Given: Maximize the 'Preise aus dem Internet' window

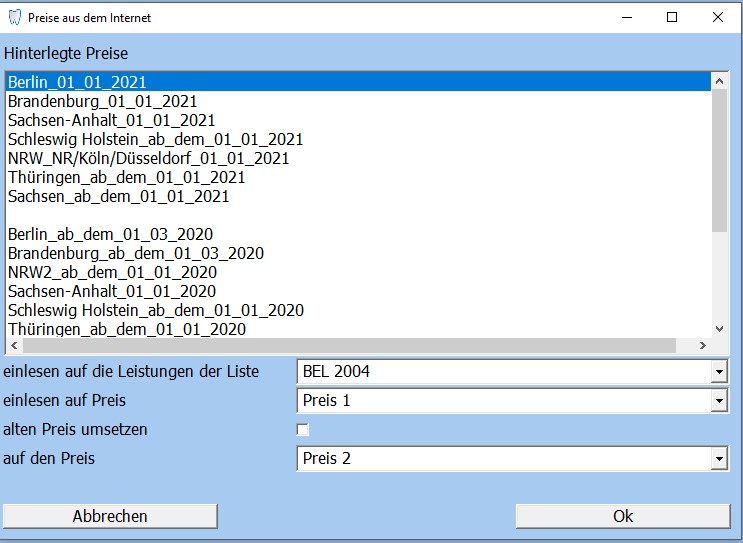Looking at the screenshot, I should tap(672, 17).
